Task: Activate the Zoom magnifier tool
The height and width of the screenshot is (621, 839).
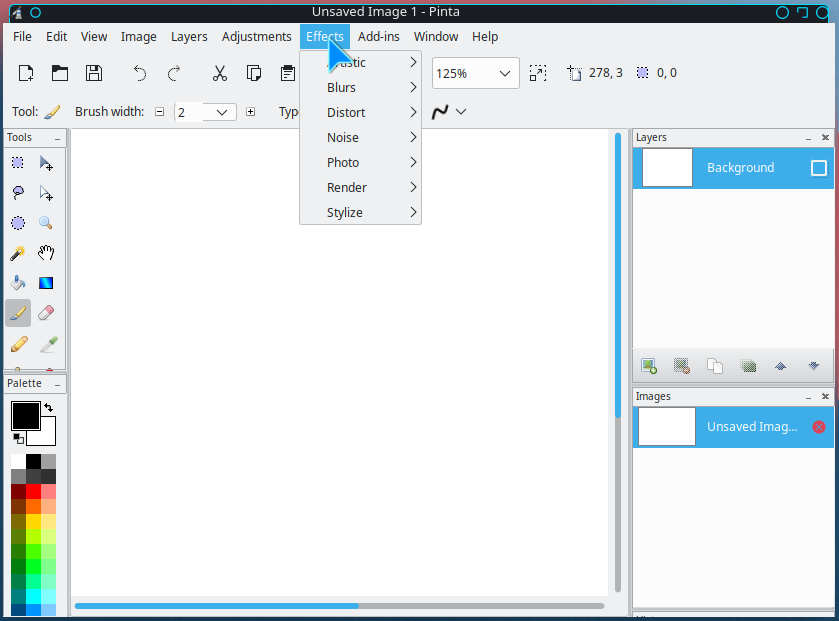Action: (46, 223)
